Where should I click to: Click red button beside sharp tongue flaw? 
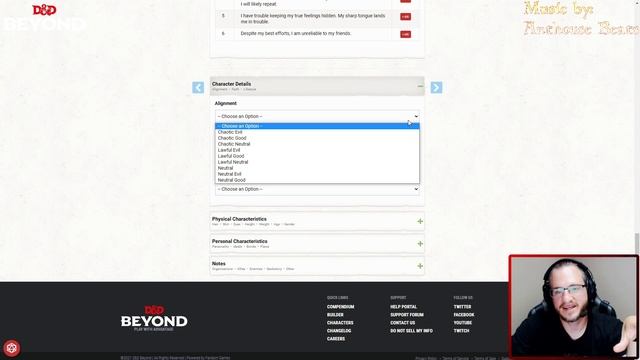coord(405,17)
